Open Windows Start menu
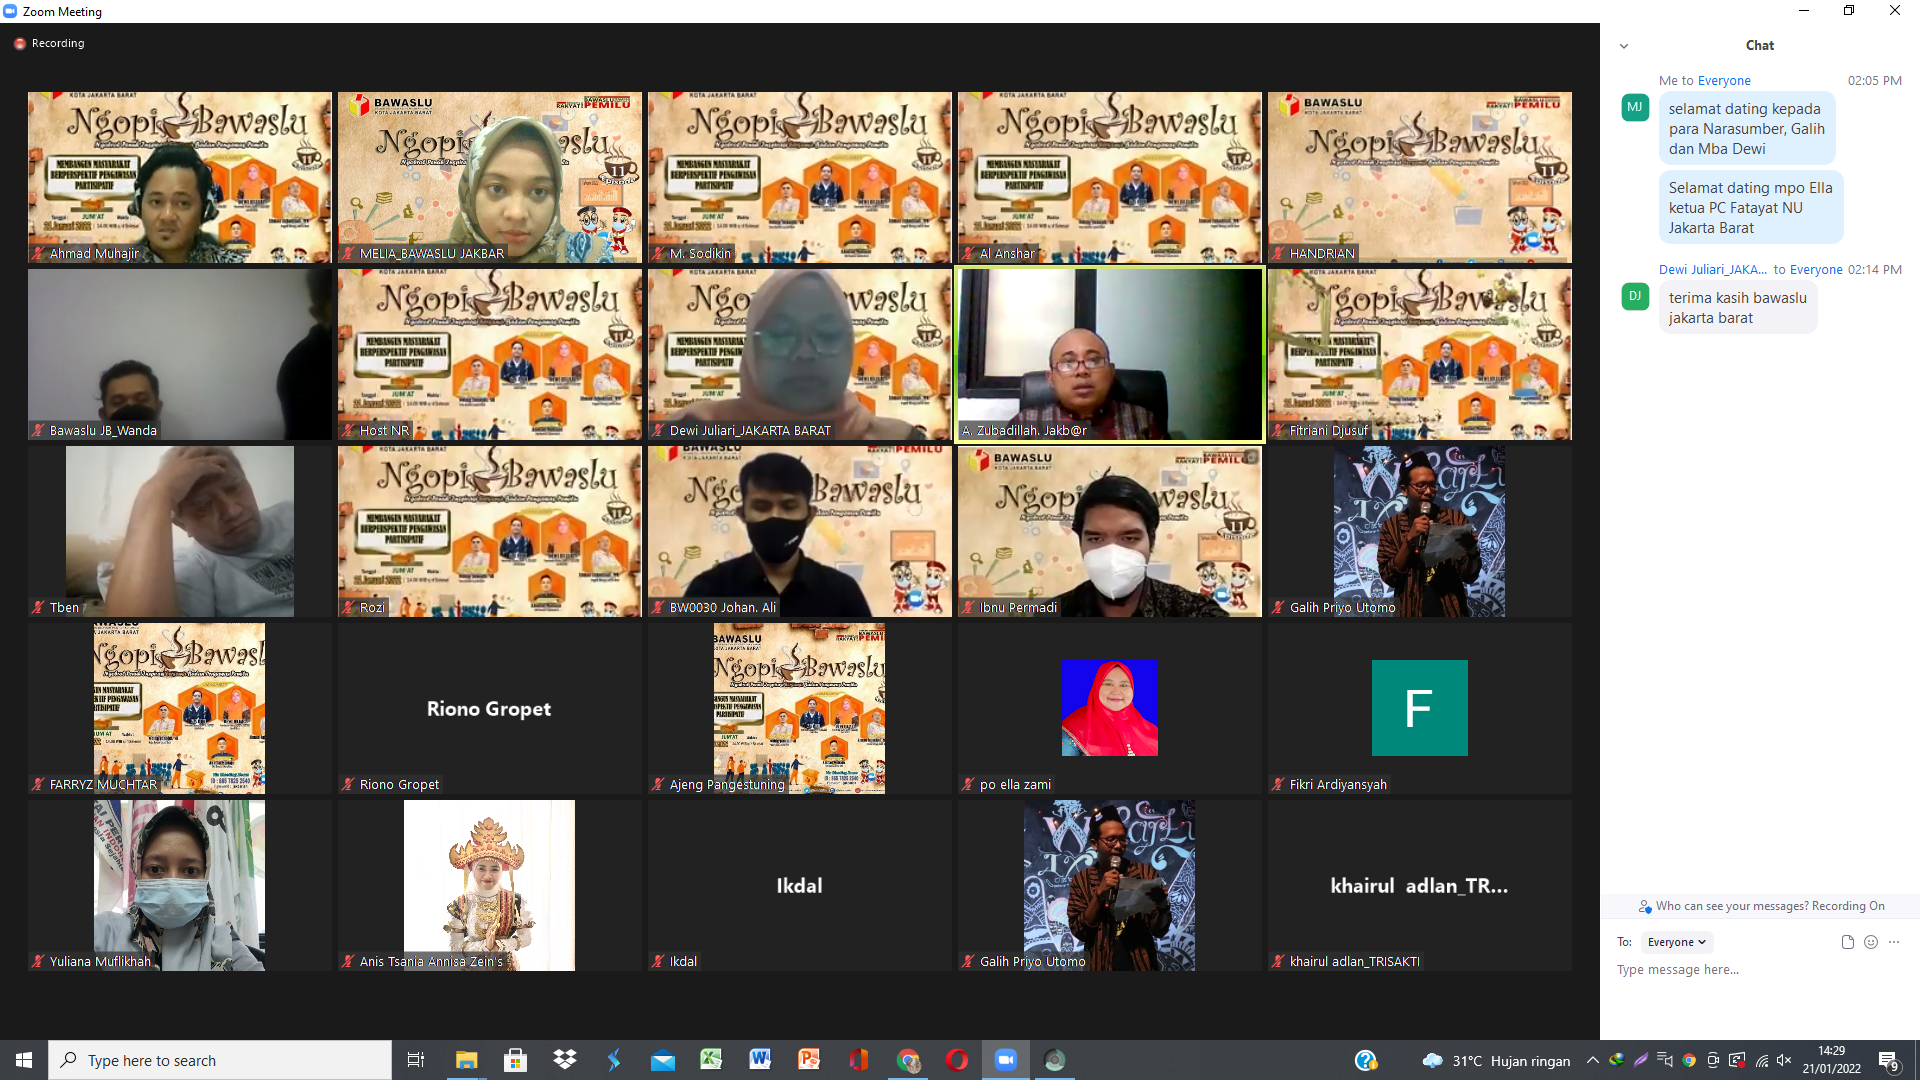1920x1080 pixels. (x=24, y=1060)
